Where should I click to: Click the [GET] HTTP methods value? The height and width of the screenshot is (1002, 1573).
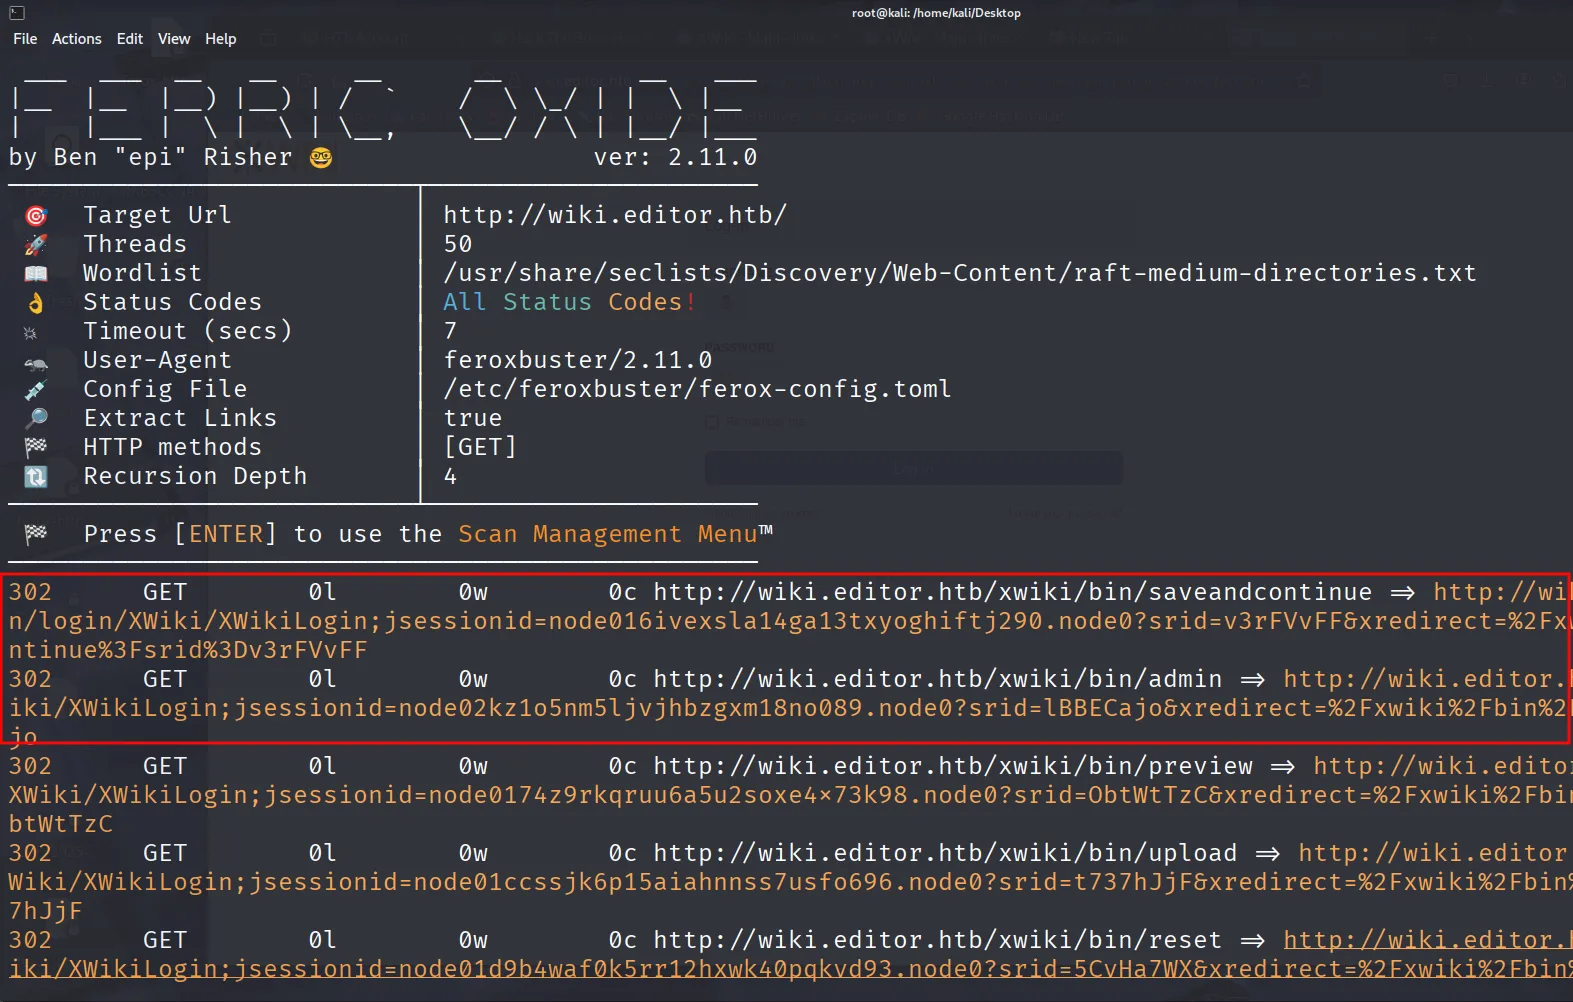(x=480, y=447)
